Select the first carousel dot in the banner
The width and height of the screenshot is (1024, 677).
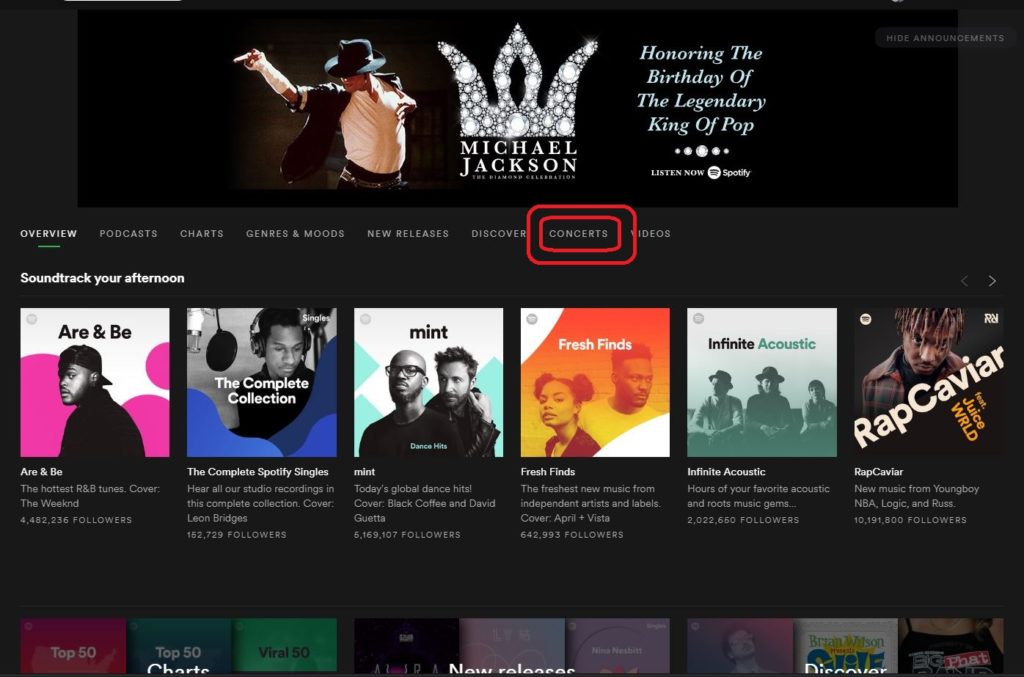[677, 150]
